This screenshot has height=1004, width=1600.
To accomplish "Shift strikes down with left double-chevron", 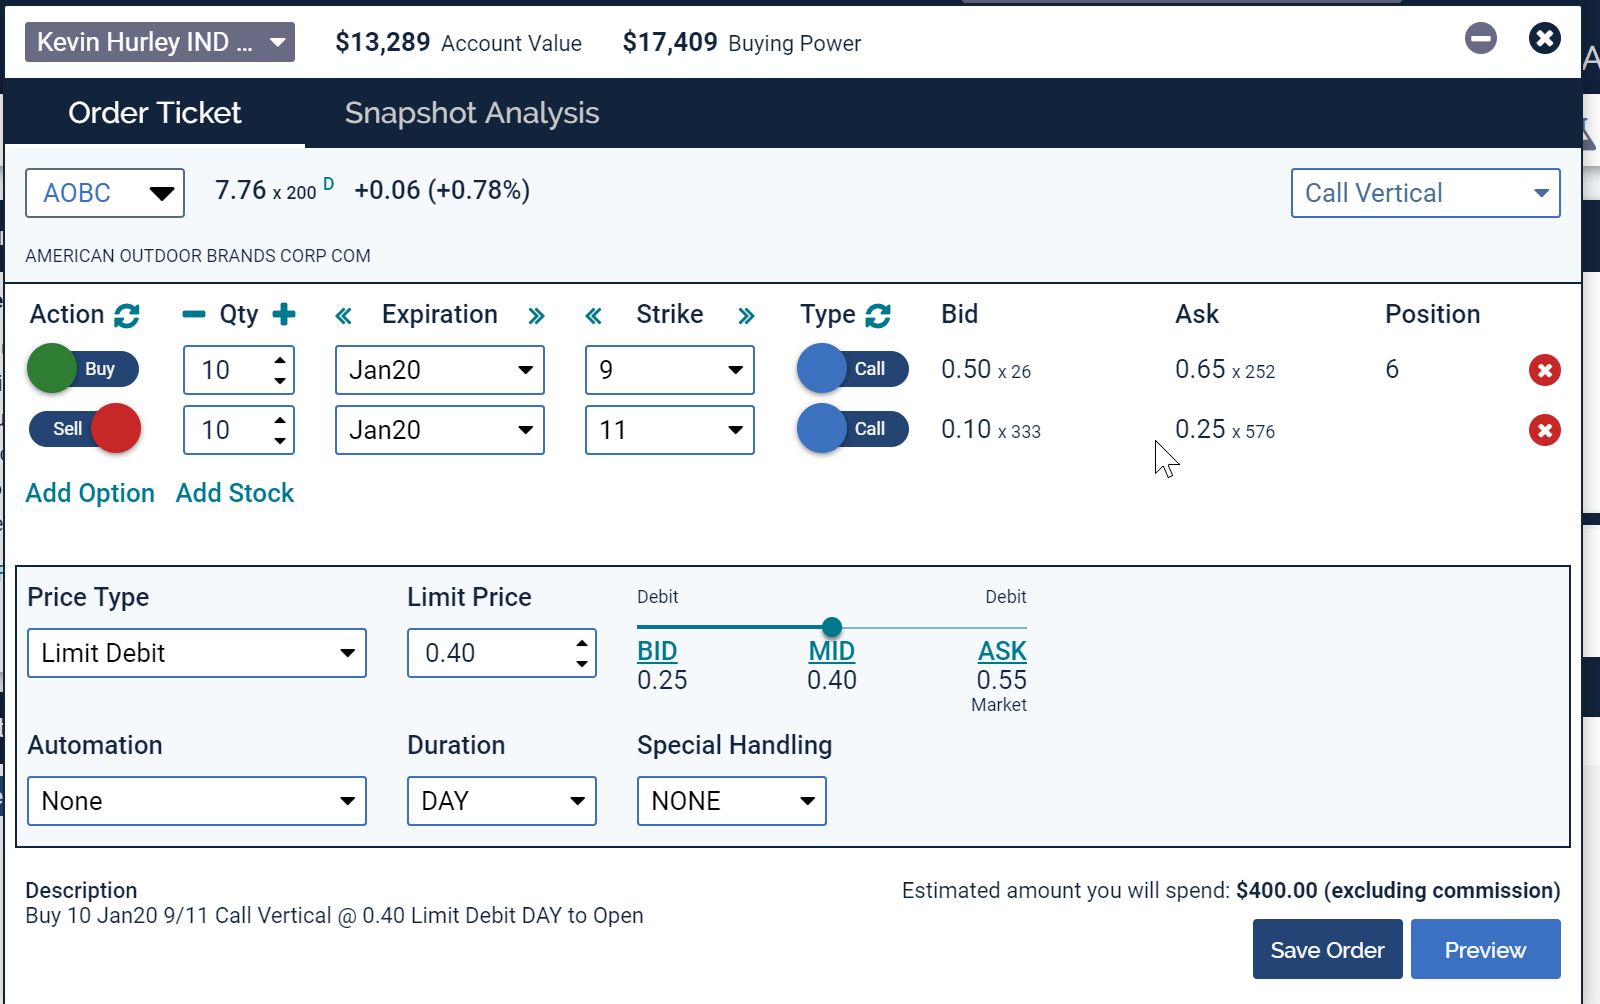I will [593, 316].
